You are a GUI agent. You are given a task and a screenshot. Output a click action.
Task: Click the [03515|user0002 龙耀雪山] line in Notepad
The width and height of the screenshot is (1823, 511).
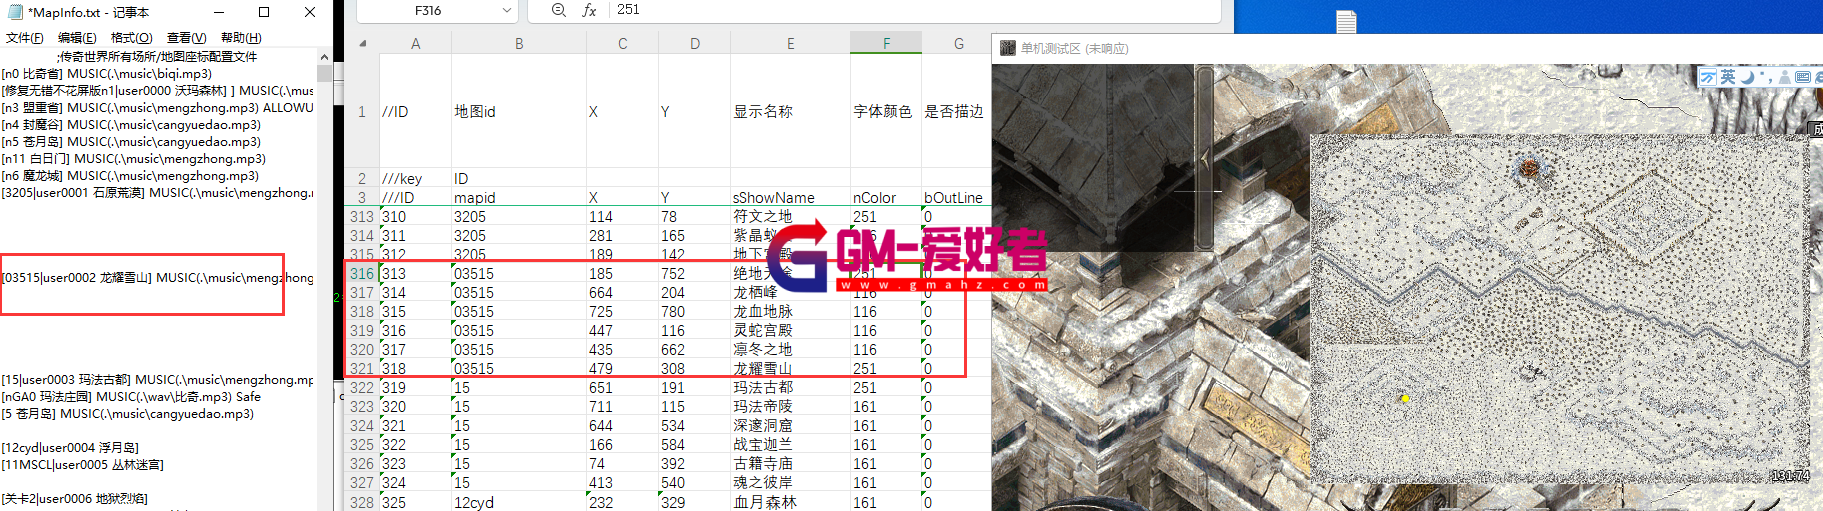[158, 277]
